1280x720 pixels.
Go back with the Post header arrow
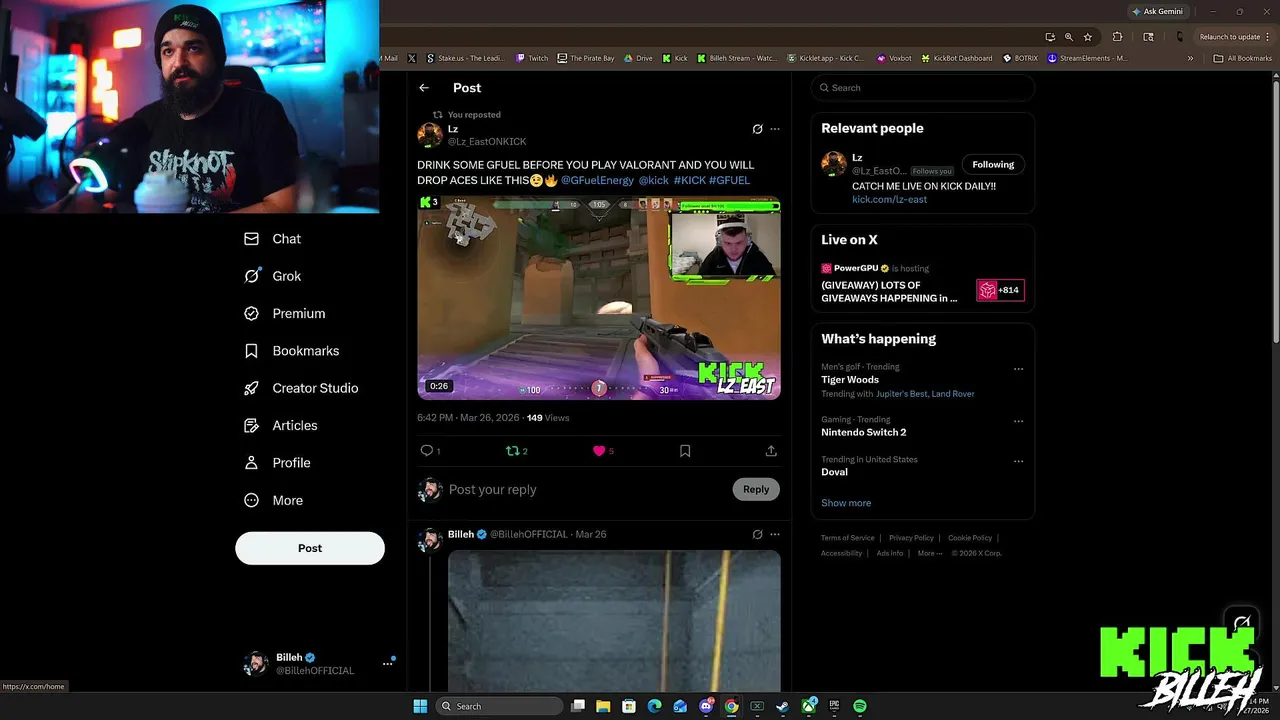424,88
